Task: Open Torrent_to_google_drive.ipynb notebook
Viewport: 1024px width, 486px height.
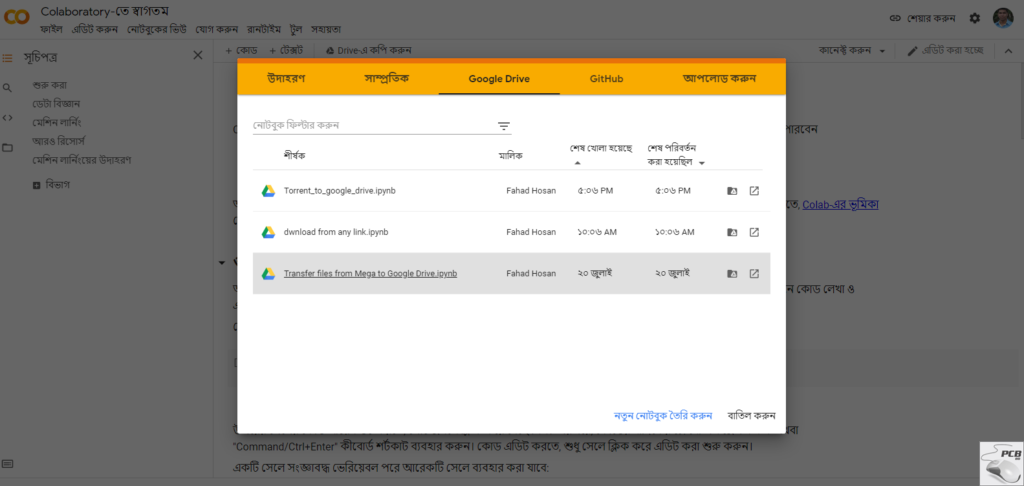Action: click(340, 191)
